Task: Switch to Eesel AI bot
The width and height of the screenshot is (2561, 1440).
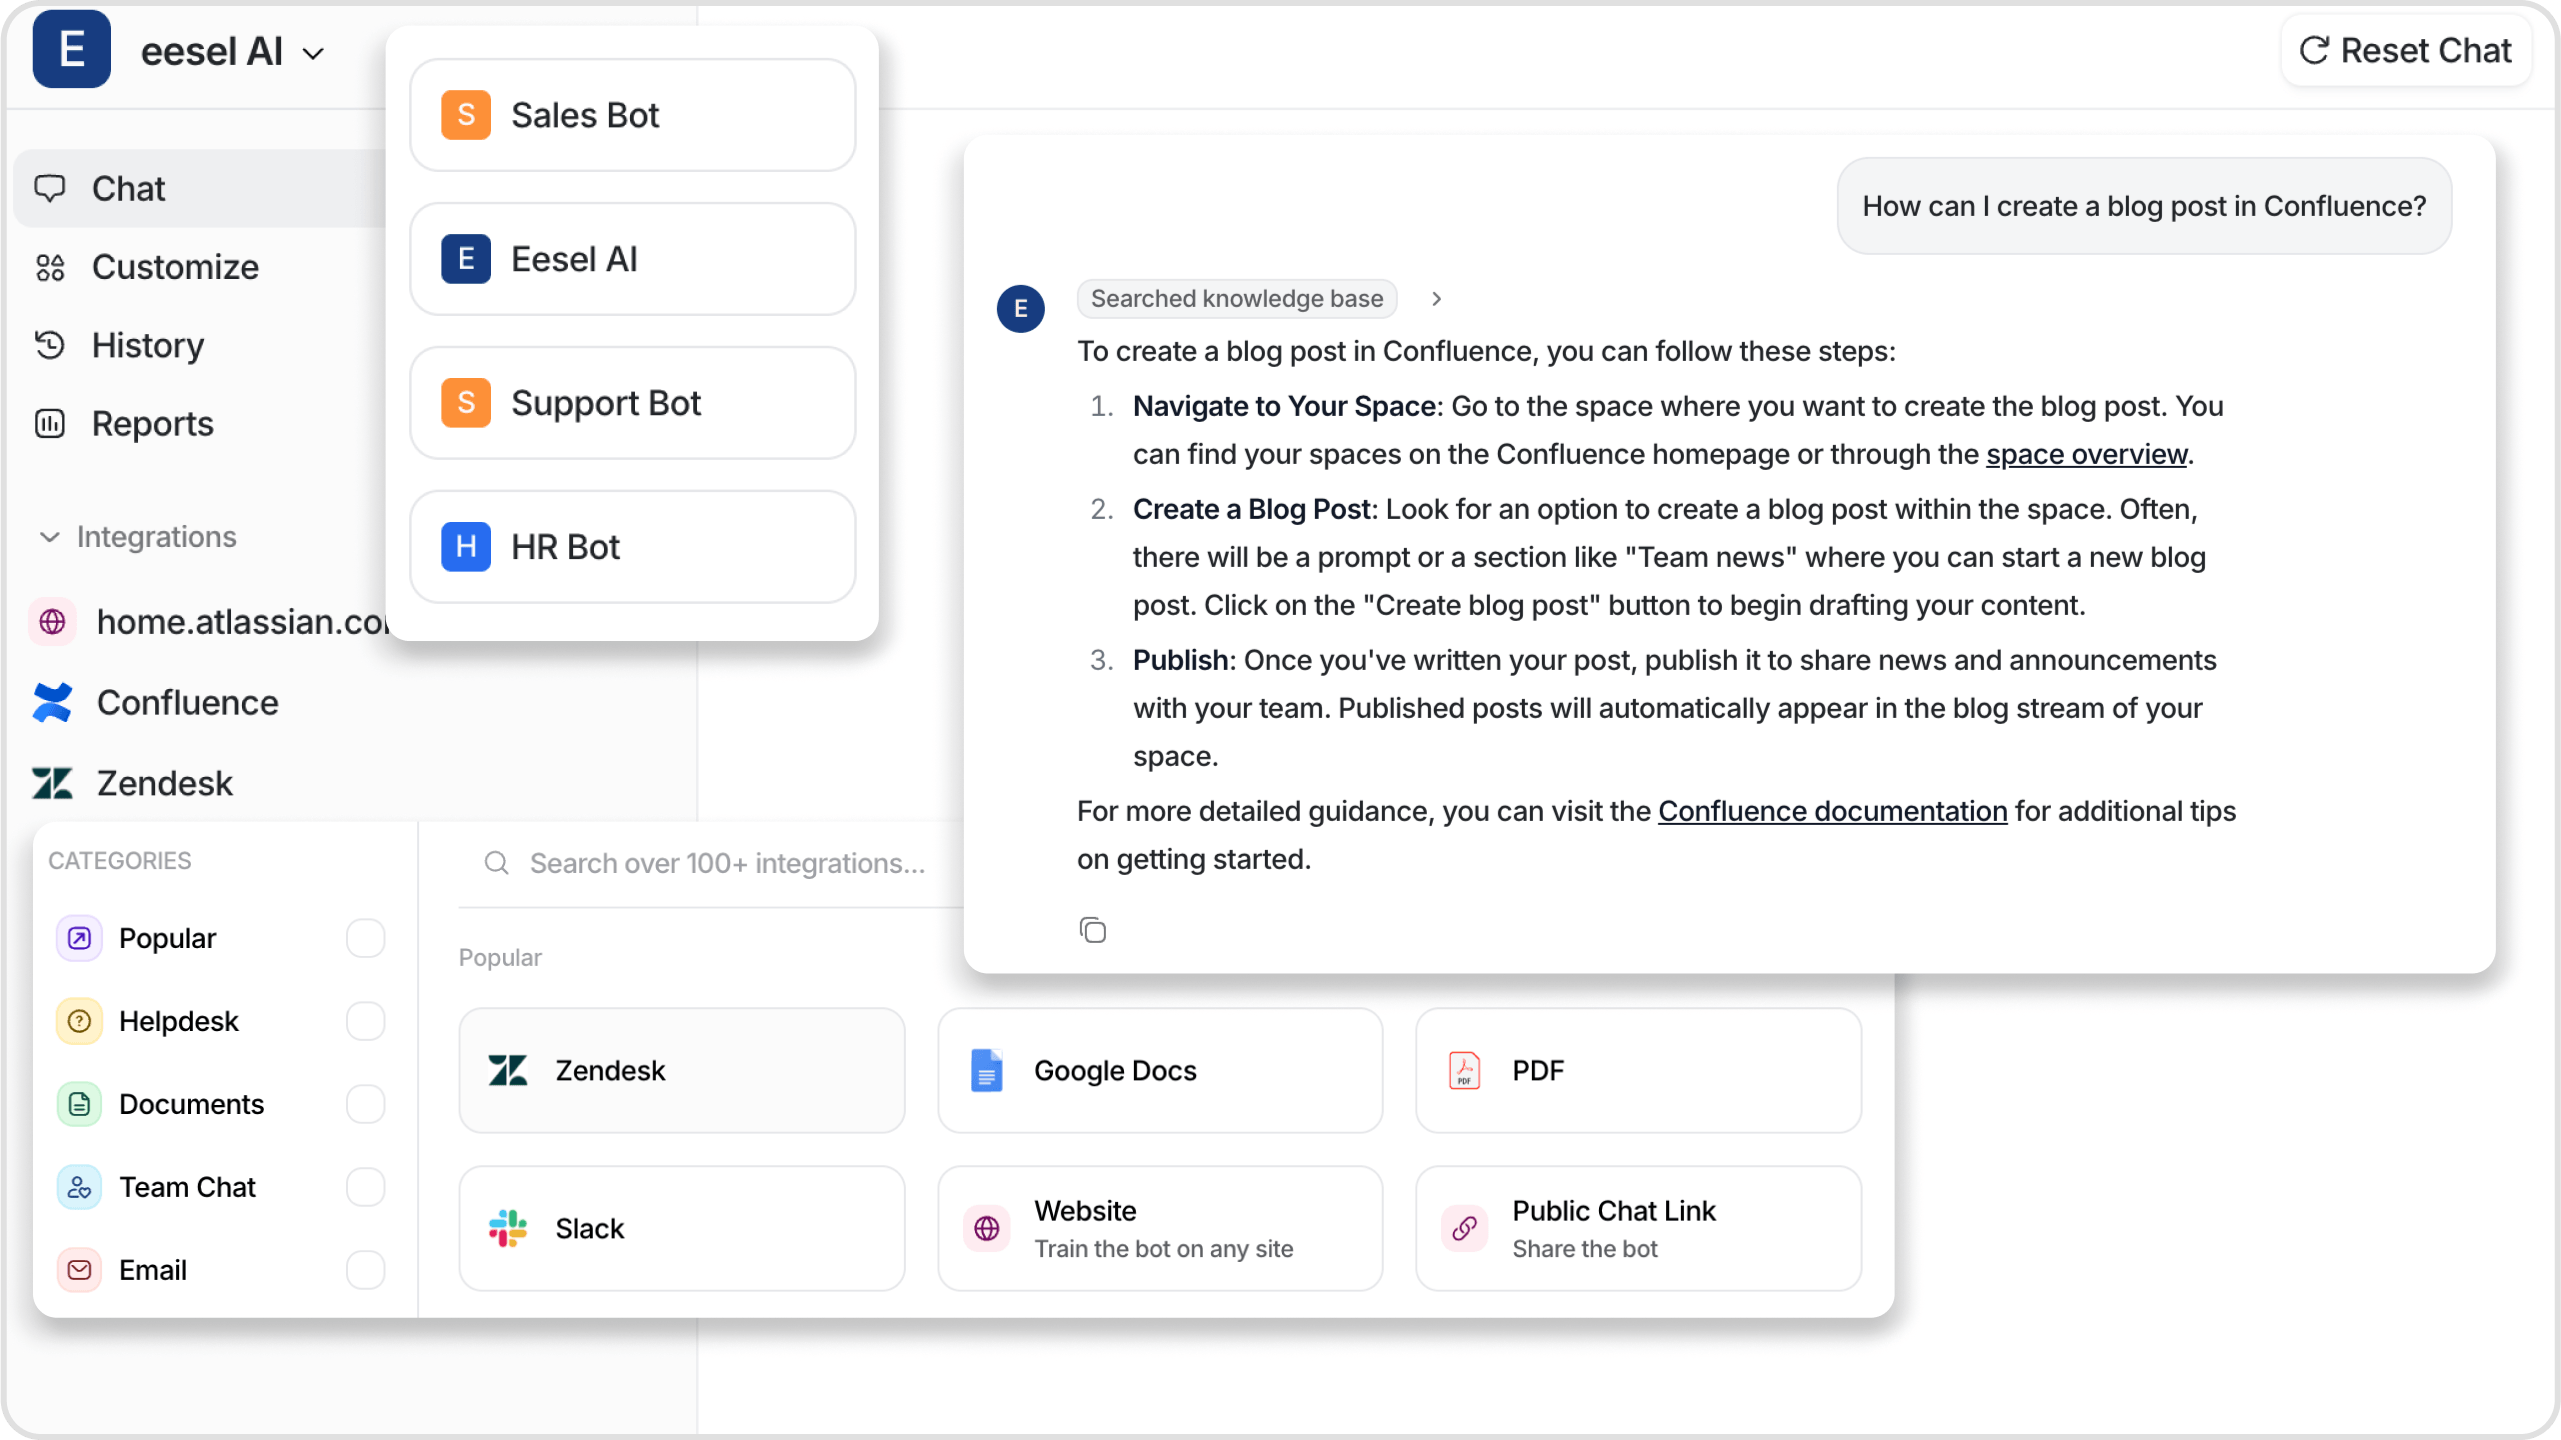Action: pyautogui.click(x=632, y=259)
